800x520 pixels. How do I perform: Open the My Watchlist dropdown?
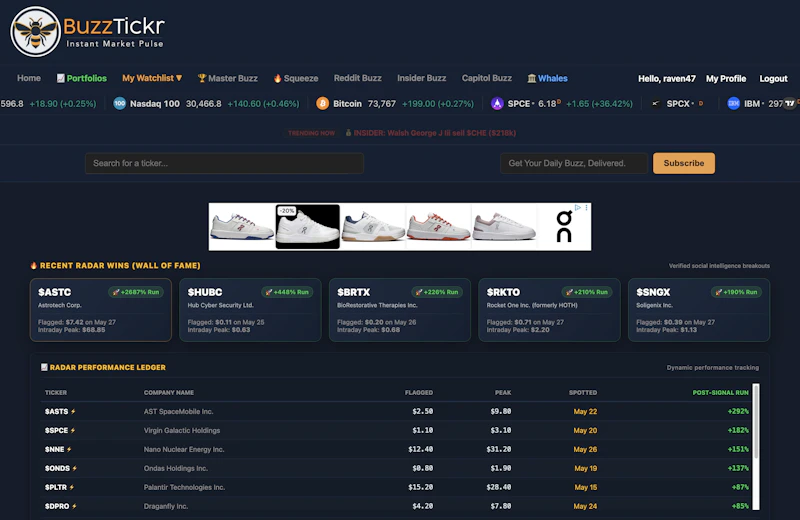(152, 78)
